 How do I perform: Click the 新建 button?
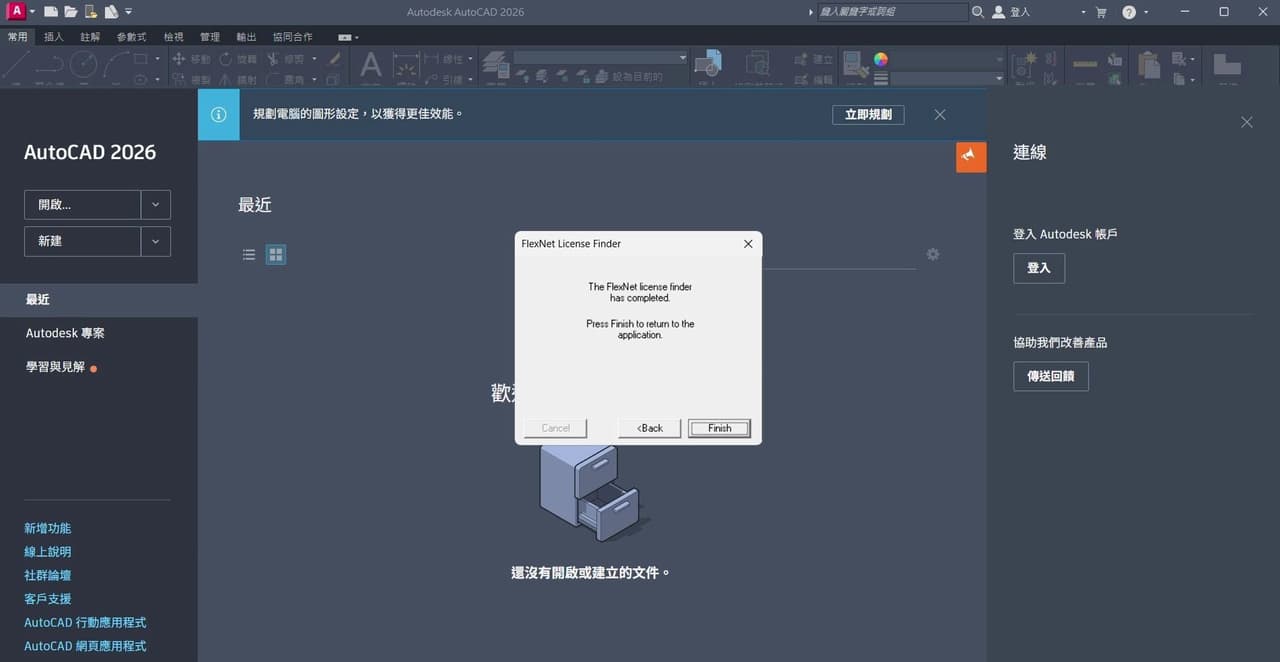point(82,241)
